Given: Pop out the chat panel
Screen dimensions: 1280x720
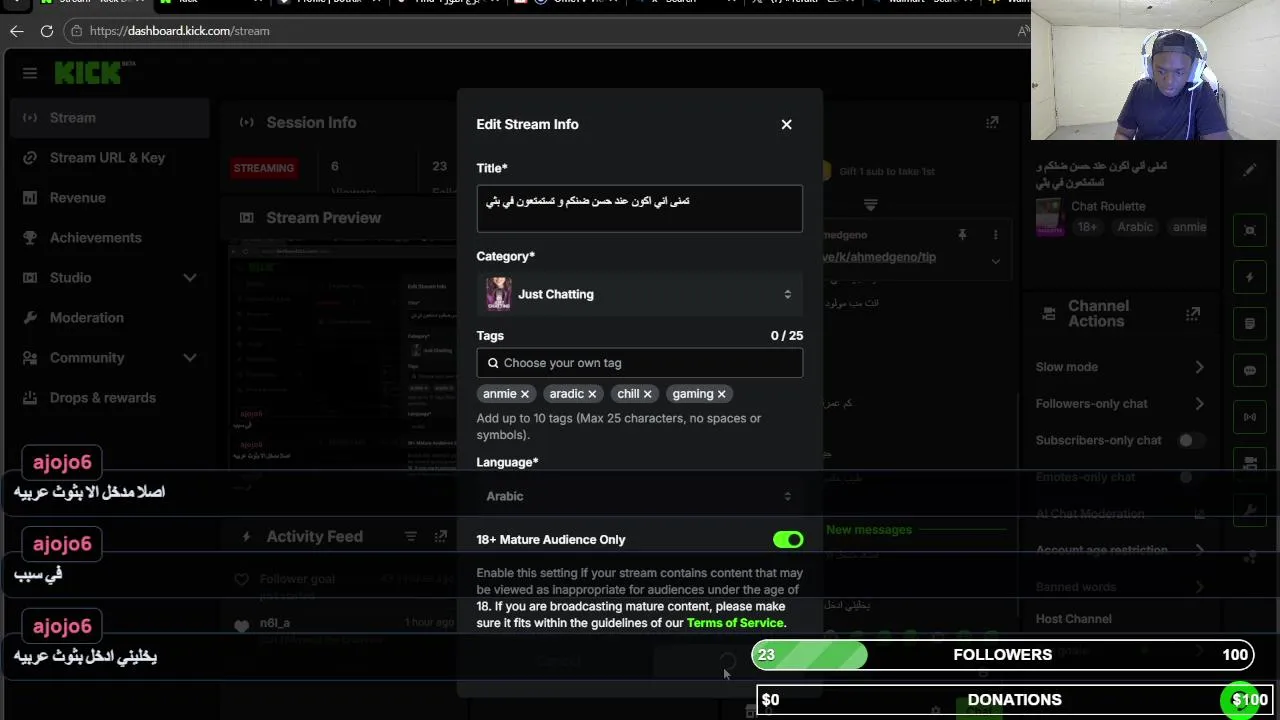Looking at the screenshot, I should tap(992, 122).
